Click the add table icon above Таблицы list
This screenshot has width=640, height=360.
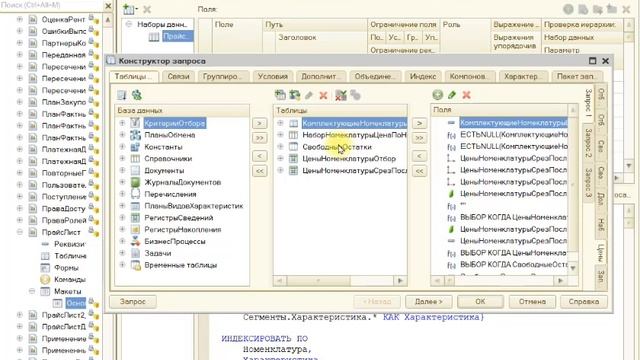[x=280, y=95]
